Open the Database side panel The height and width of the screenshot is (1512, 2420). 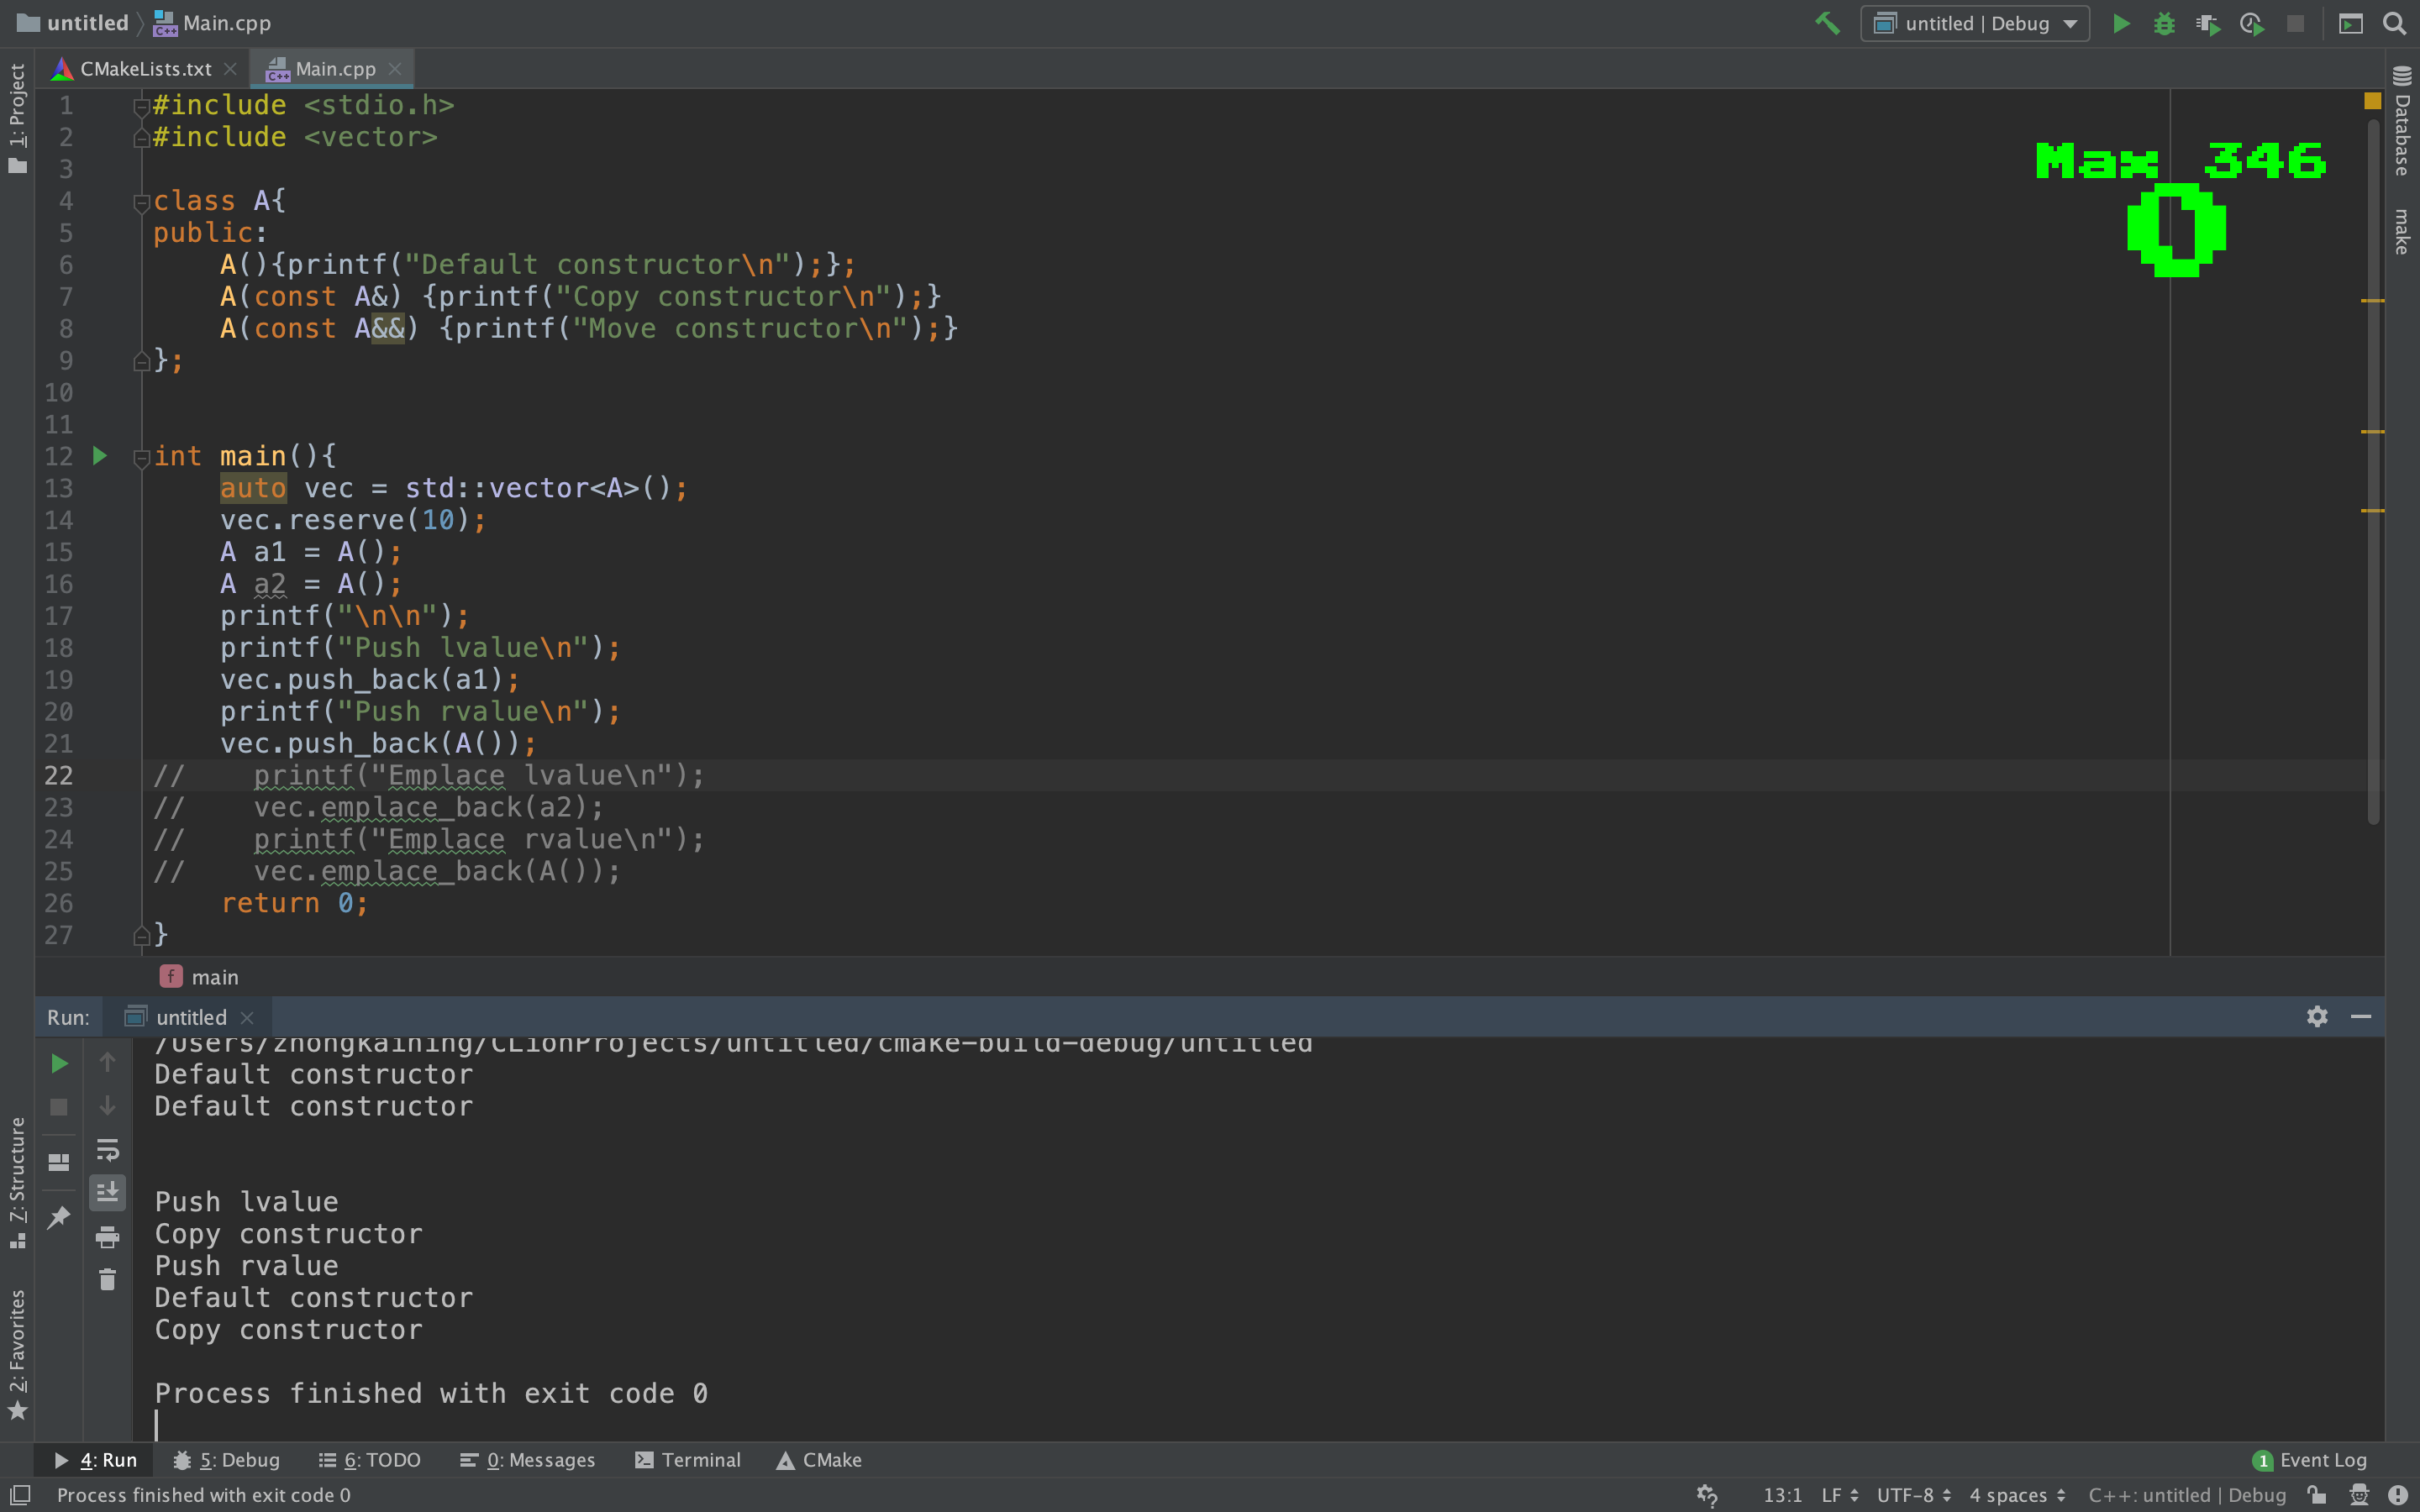2402,120
